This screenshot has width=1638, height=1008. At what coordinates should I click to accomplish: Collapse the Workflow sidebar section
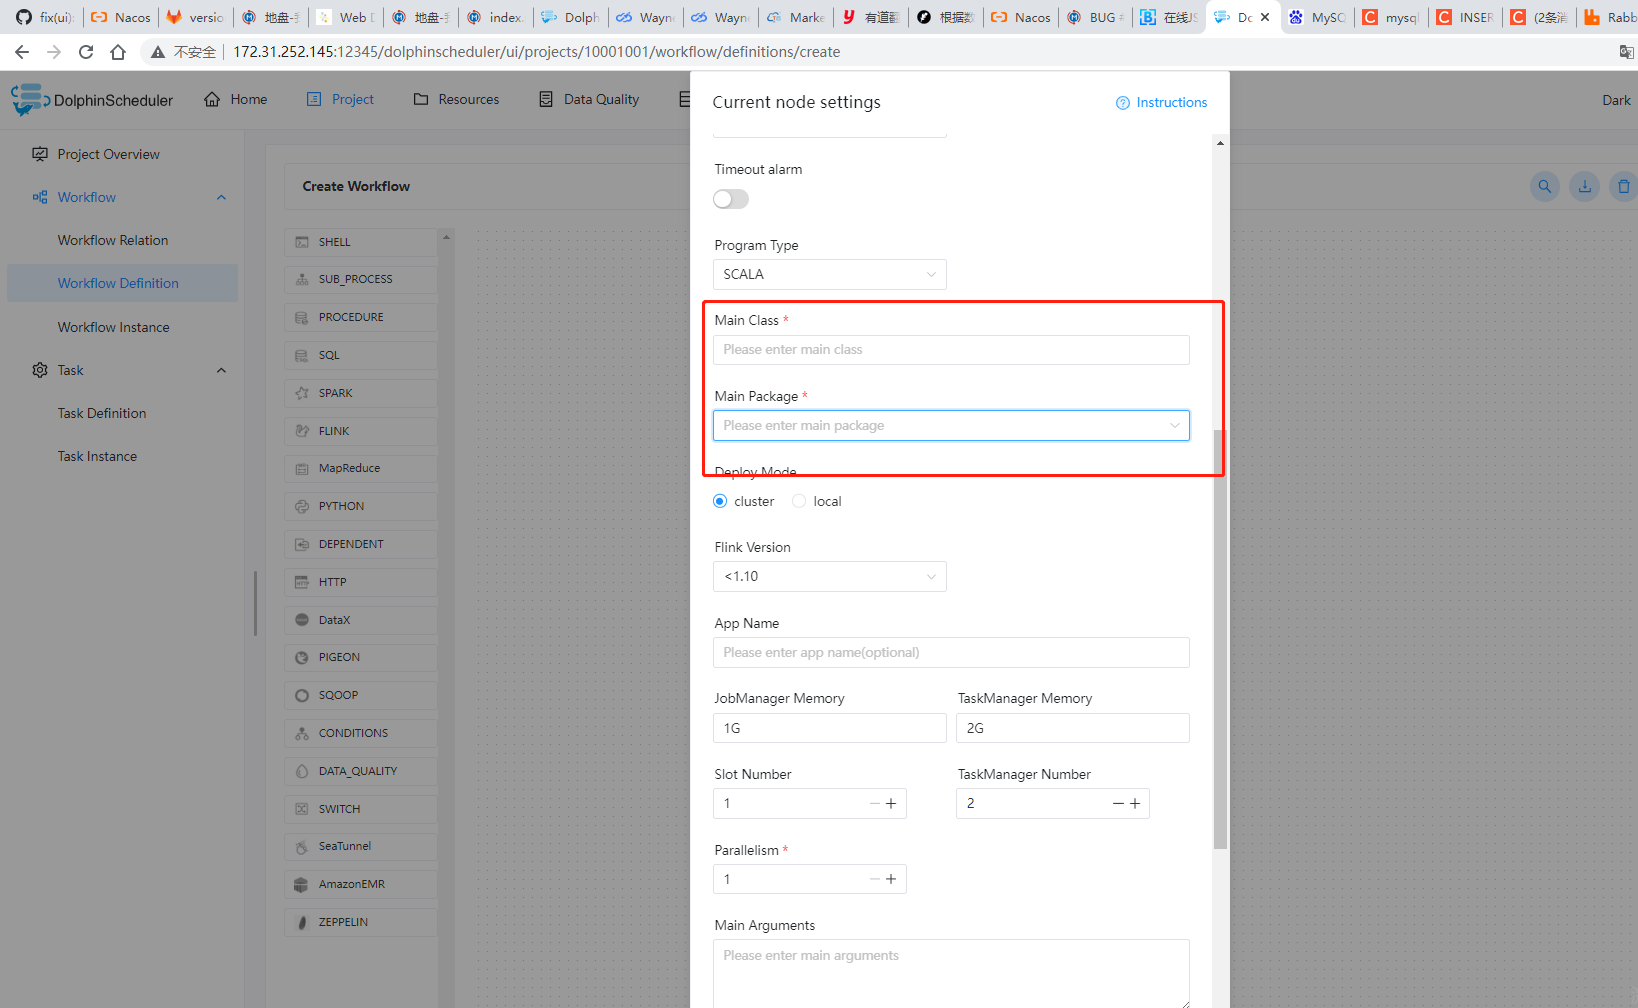coord(221,197)
